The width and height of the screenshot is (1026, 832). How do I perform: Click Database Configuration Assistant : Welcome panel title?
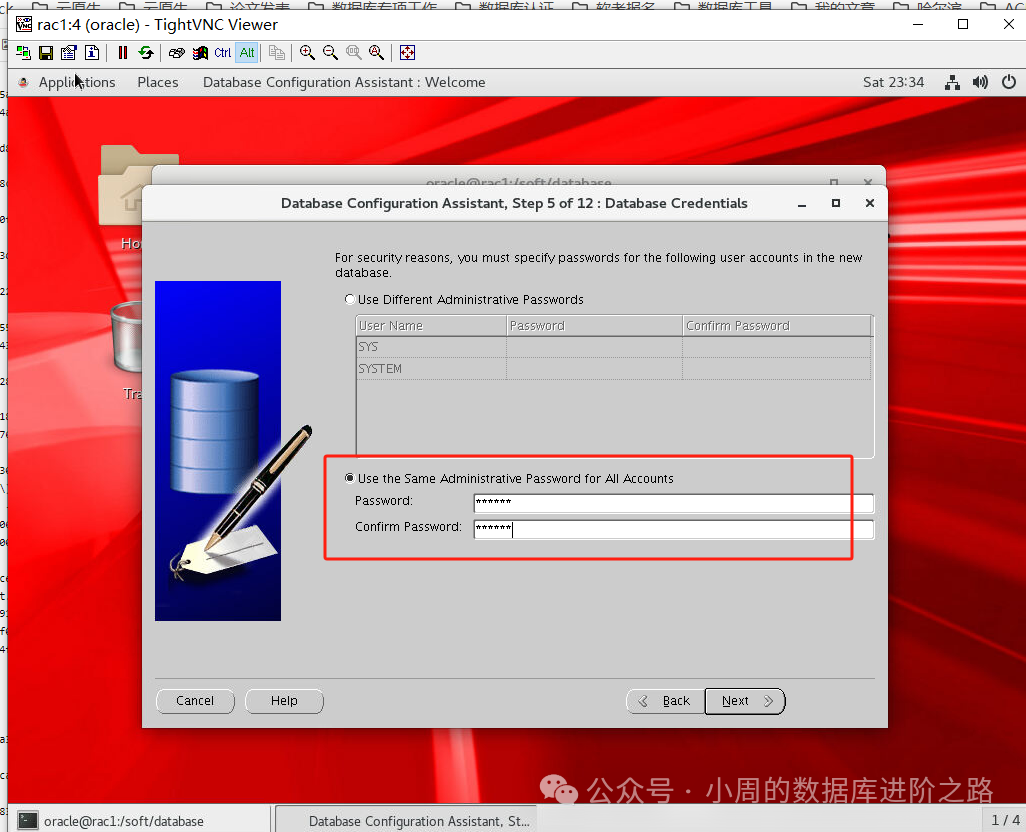coord(344,82)
